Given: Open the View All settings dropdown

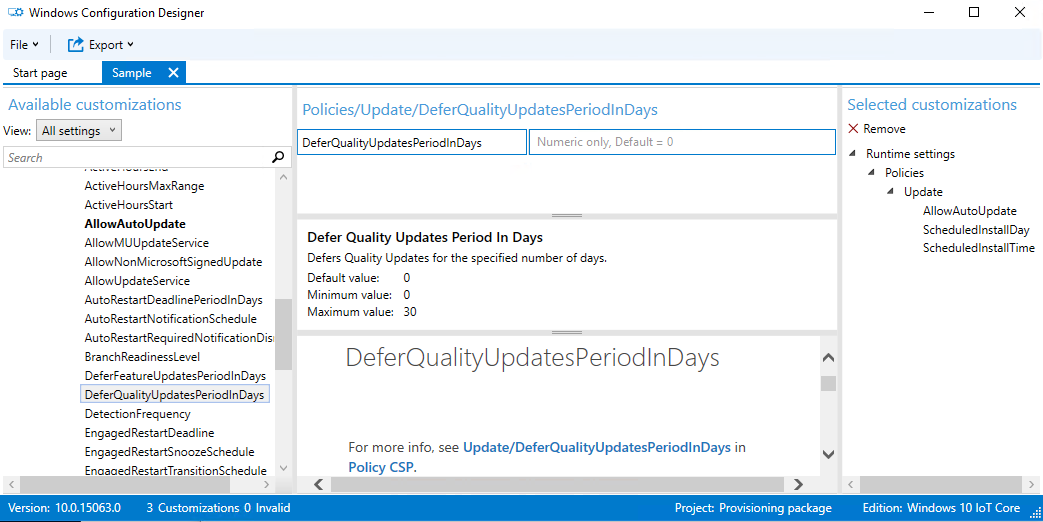Looking at the screenshot, I should [79, 130].
